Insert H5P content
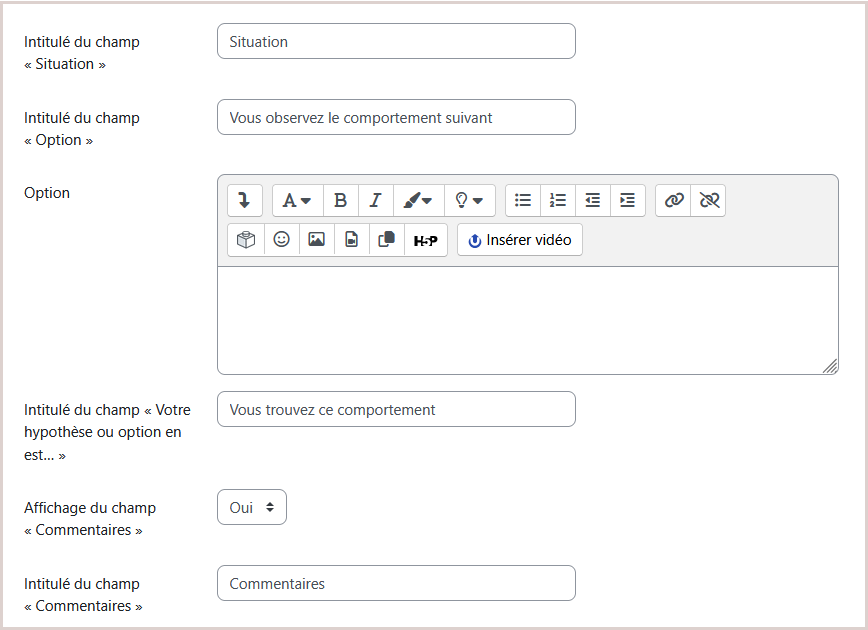This screenshot has height=630, width=868. click(426, 240)
